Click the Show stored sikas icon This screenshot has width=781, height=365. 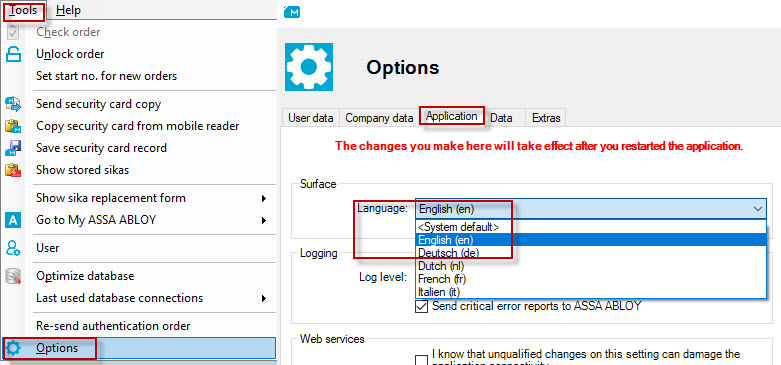(13, 170)
